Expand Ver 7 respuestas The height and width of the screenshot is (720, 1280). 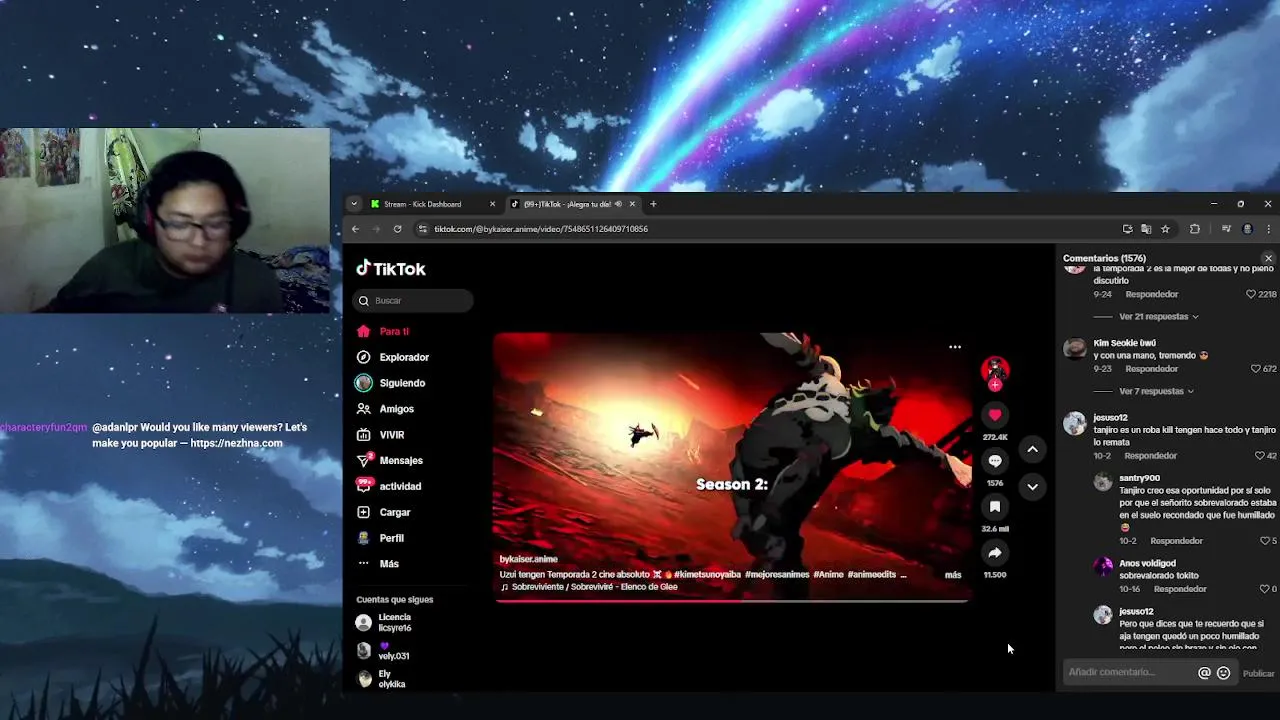coord(1156,391)
